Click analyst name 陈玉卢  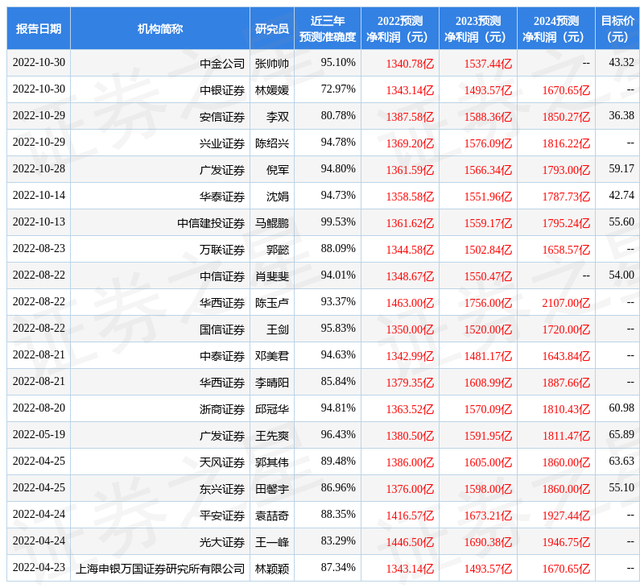[x=272, y=303]
